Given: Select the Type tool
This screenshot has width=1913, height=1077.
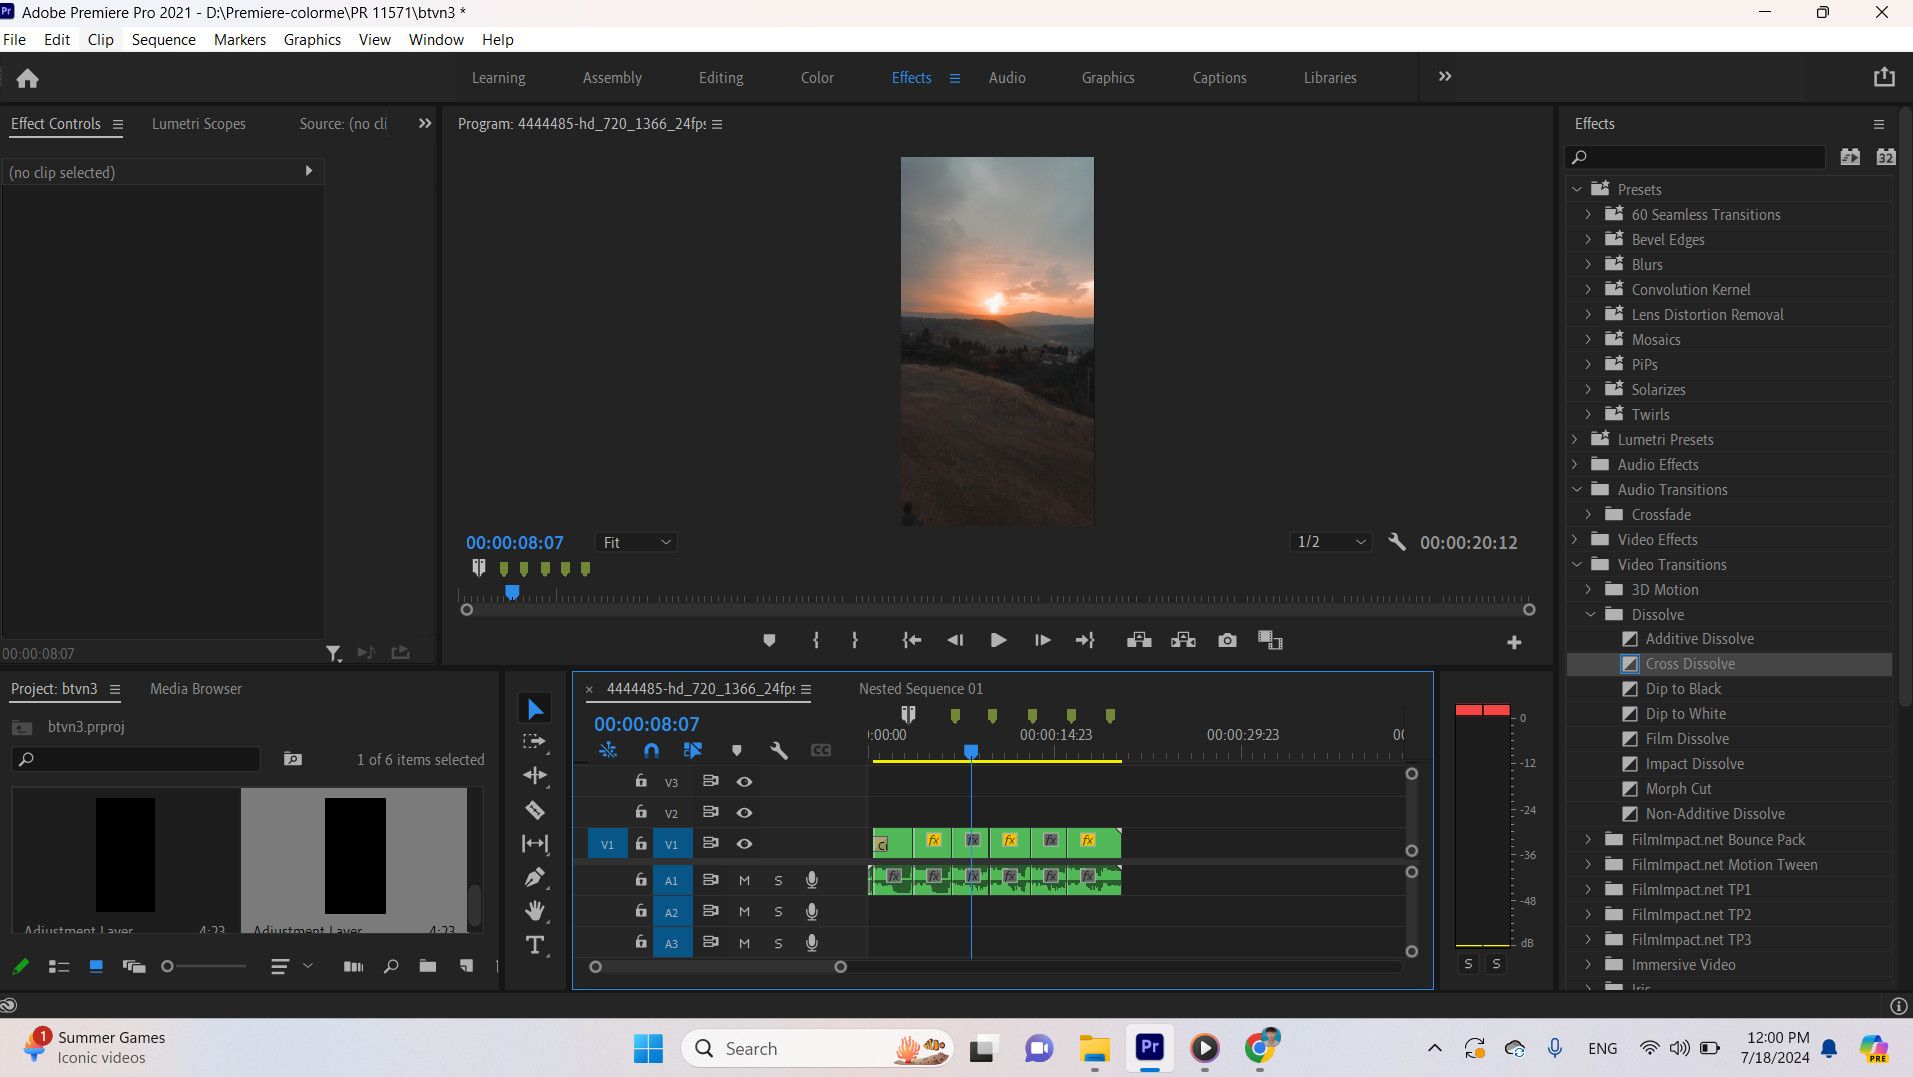Looking at the screenshot, I should (x=535, y=945).
